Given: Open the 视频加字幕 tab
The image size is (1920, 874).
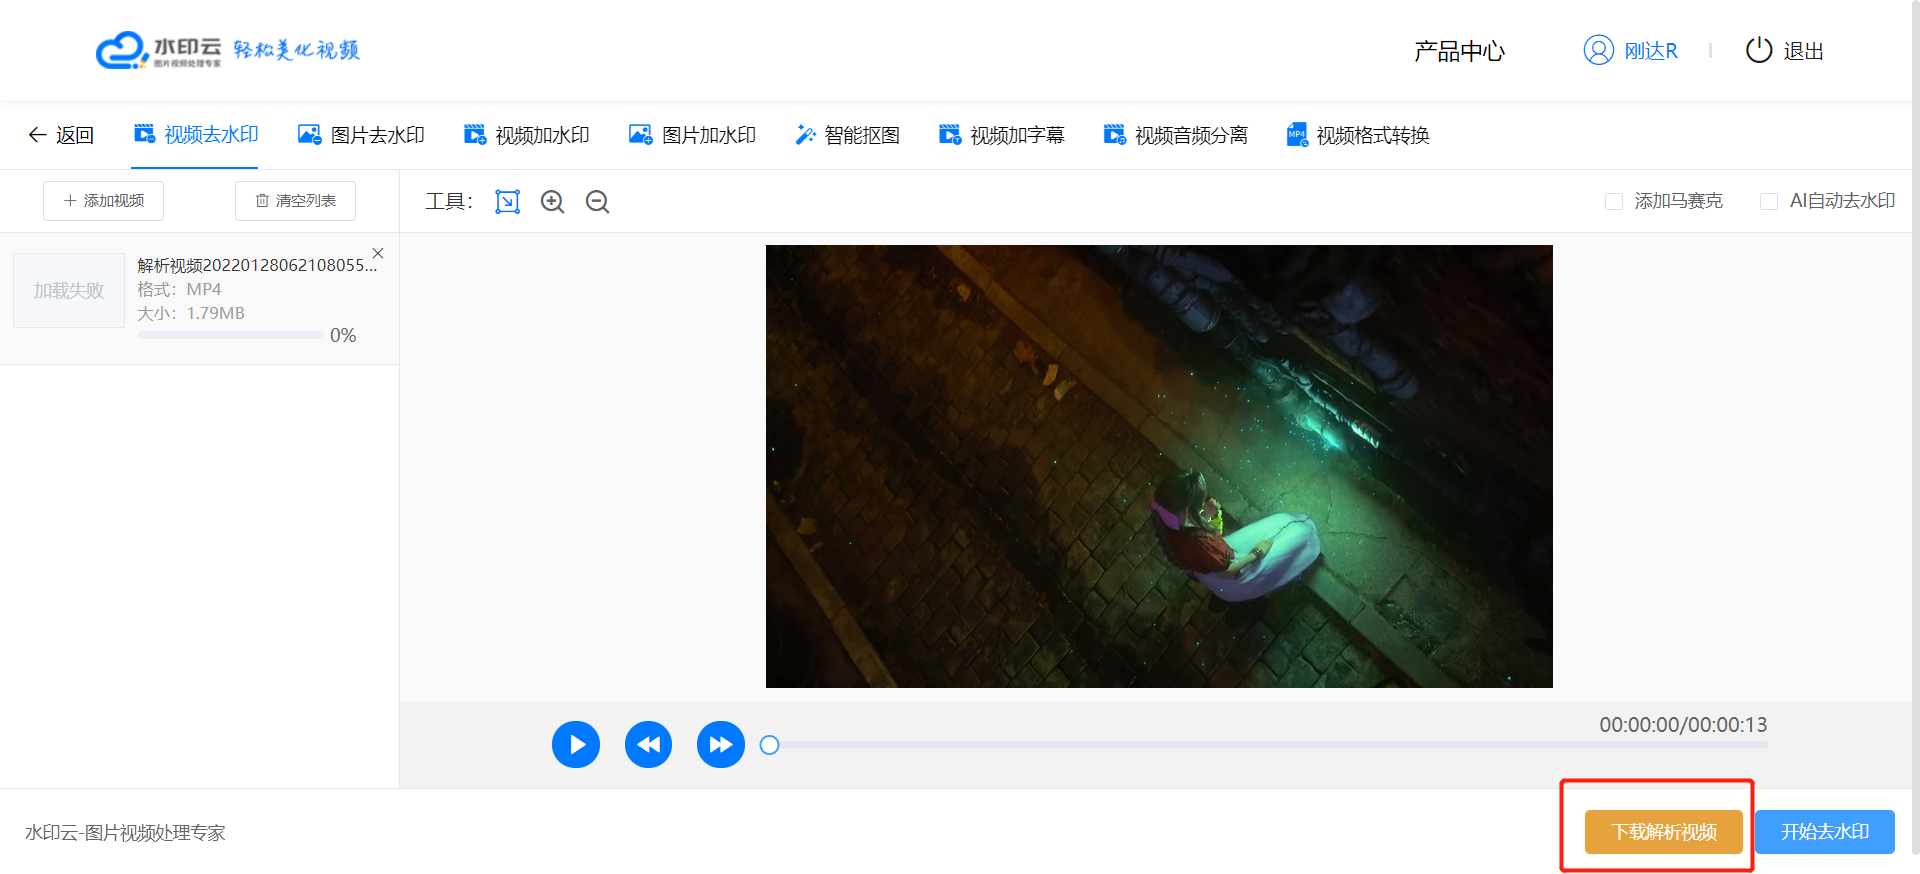Looking at the screenshot, I should [1001, 135].
